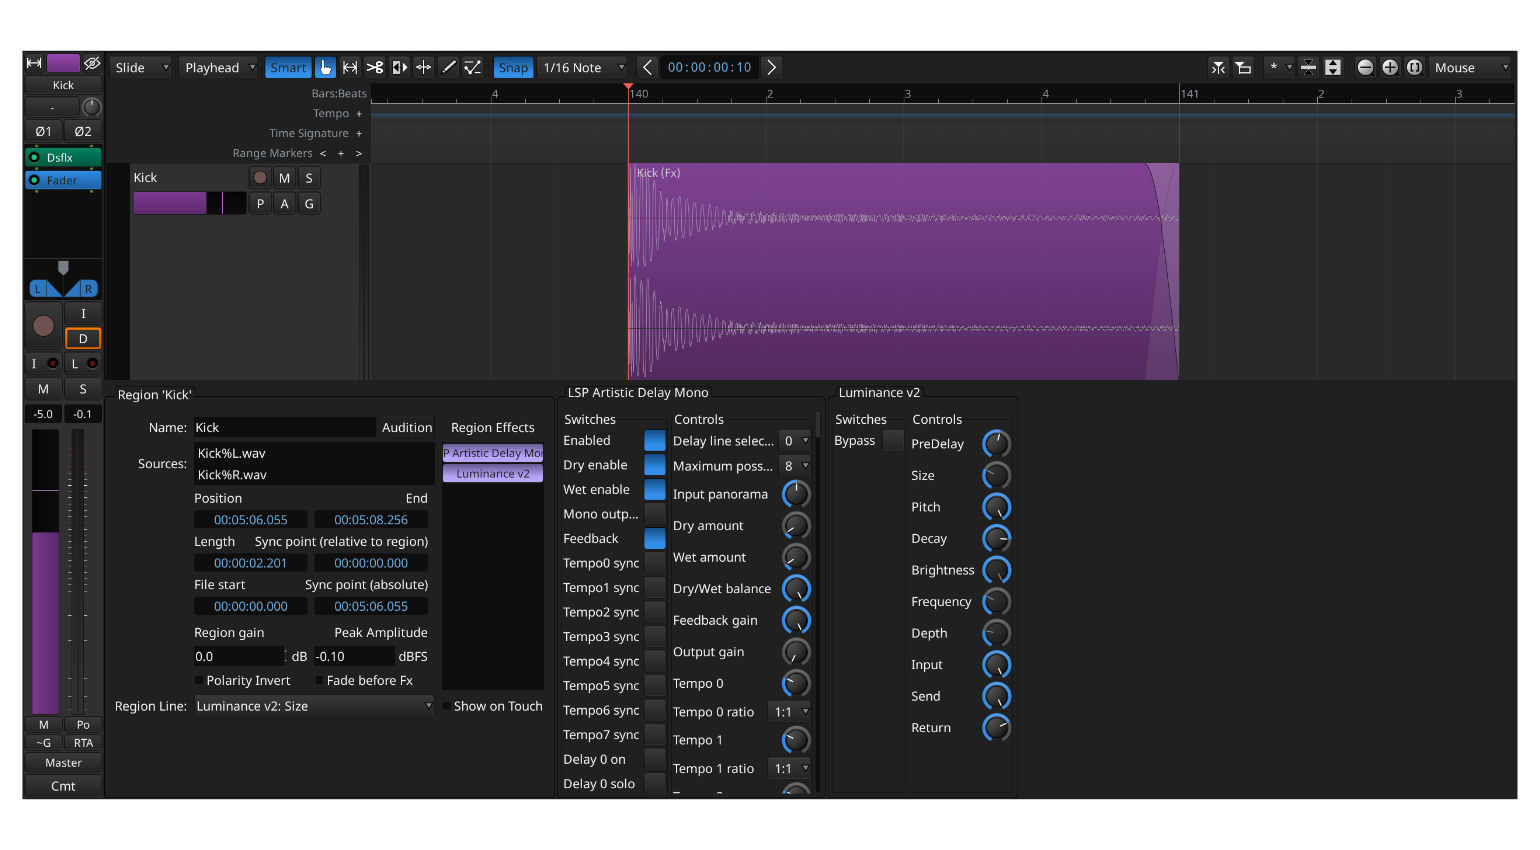The height and width of the screenshot is (850, 1540).
Task: Select the Cut scissors tool
Action: click(x=375, y=67)
